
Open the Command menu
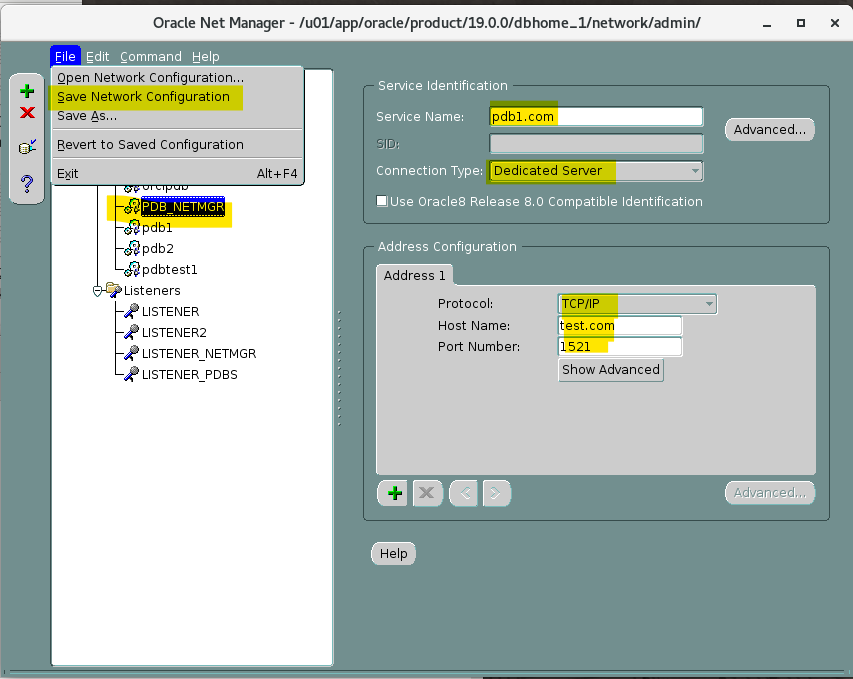(x=151, y=57)
